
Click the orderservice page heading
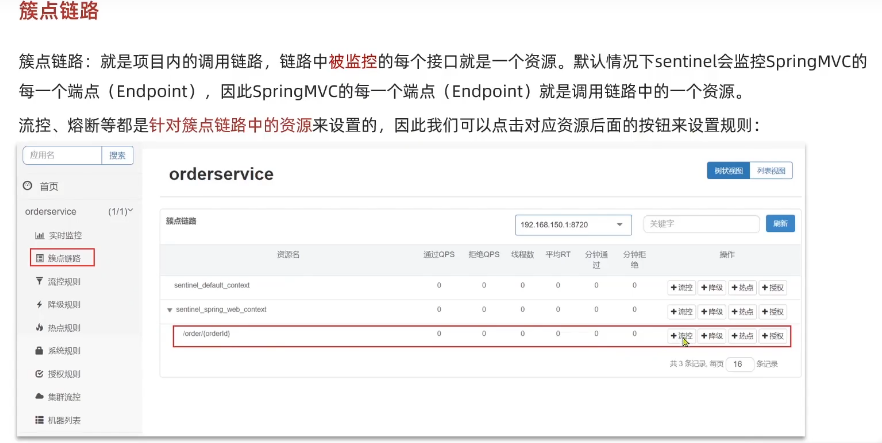[x=221, y=174]
